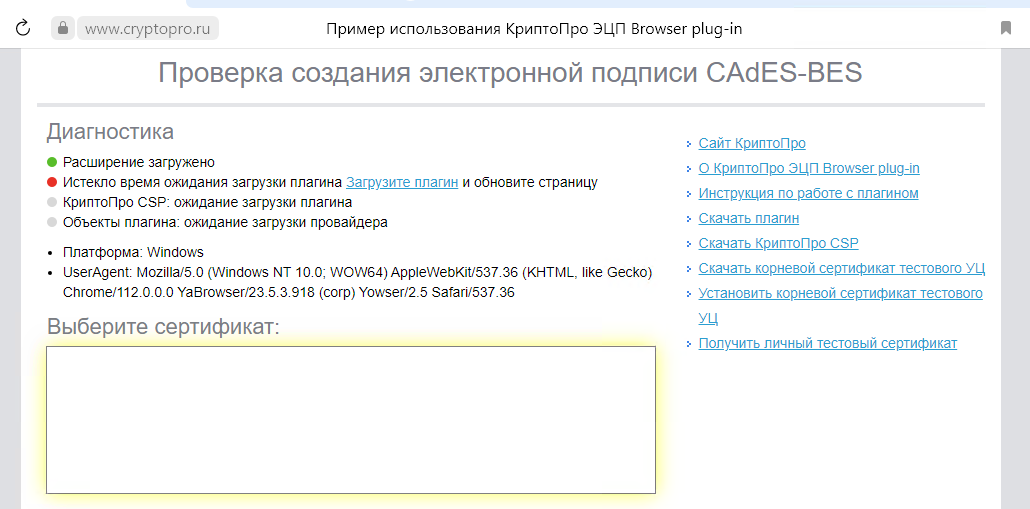
Task: Click the 'Выберите сертификат:' heading
Action: [163, 326]
